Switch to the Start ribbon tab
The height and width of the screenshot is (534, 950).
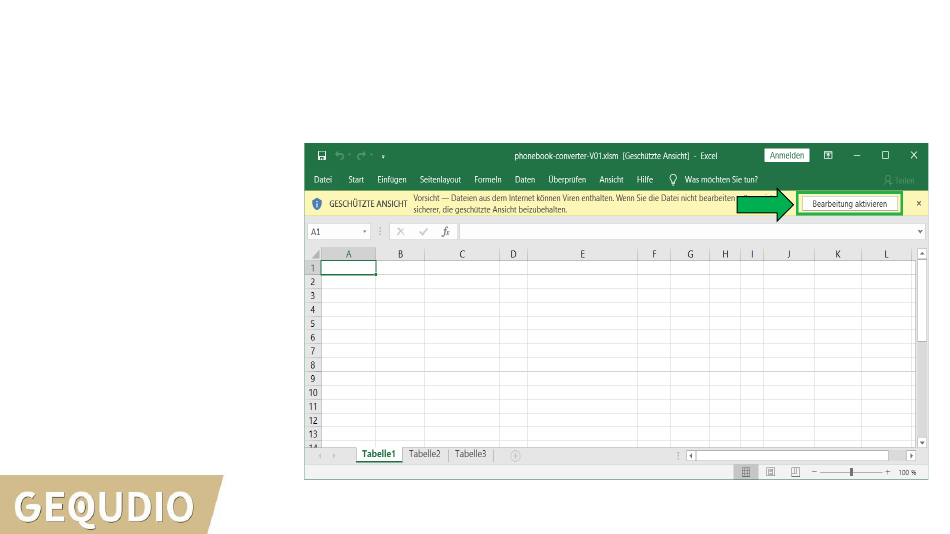coord(356,179)
